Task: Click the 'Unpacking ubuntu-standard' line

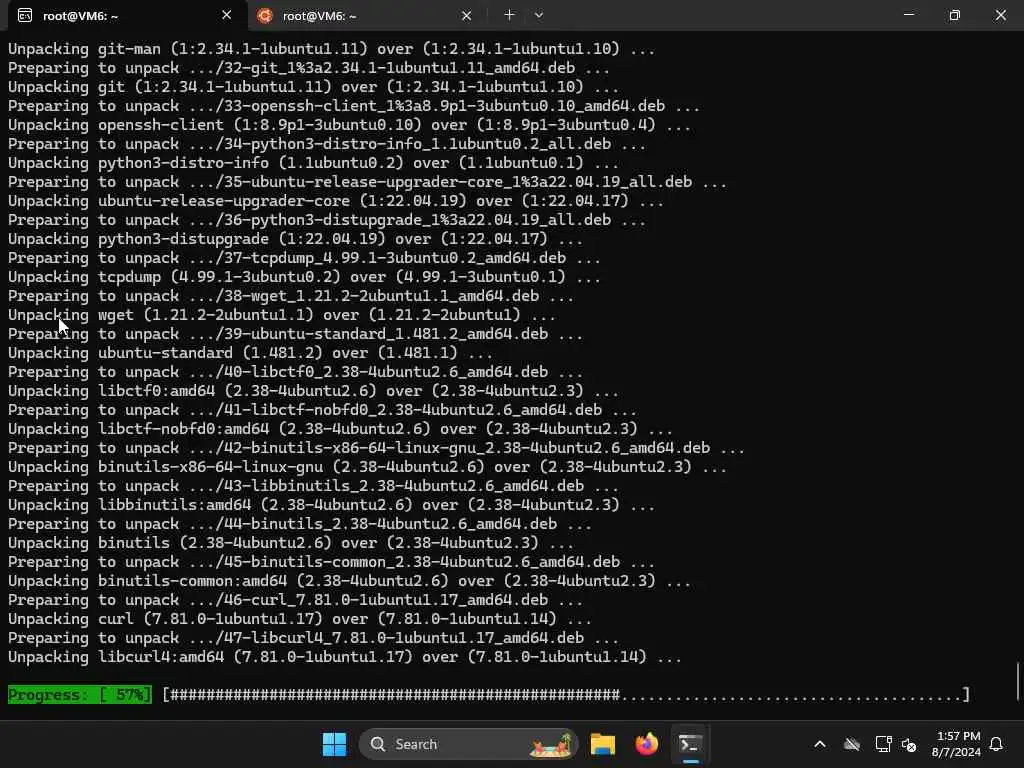Action: [250, 353]
